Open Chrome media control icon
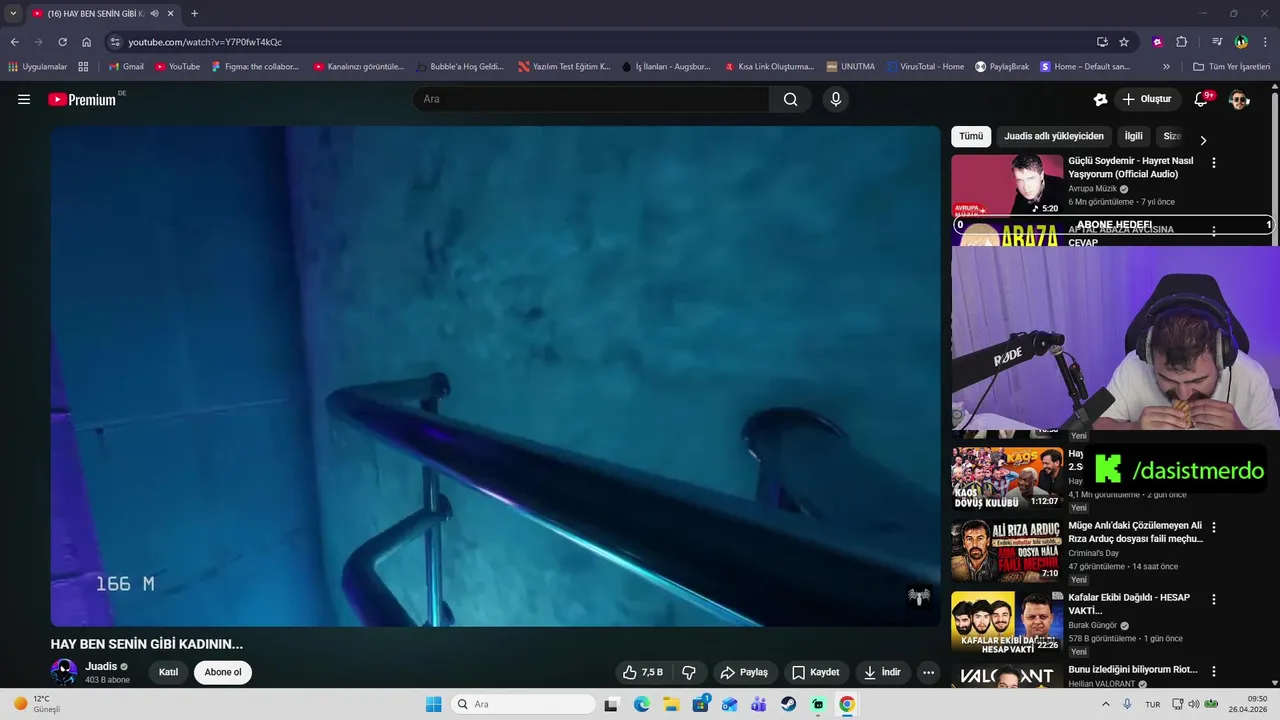The height and width of the screenshot is (720, 1280). (x=1217, y=42)
